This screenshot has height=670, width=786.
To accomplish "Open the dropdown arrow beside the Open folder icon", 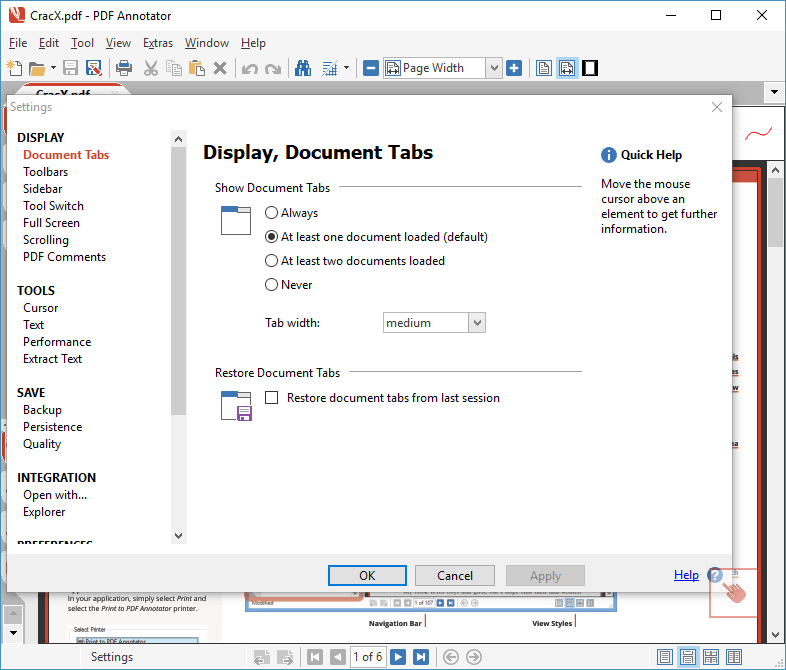I will 53,68.
